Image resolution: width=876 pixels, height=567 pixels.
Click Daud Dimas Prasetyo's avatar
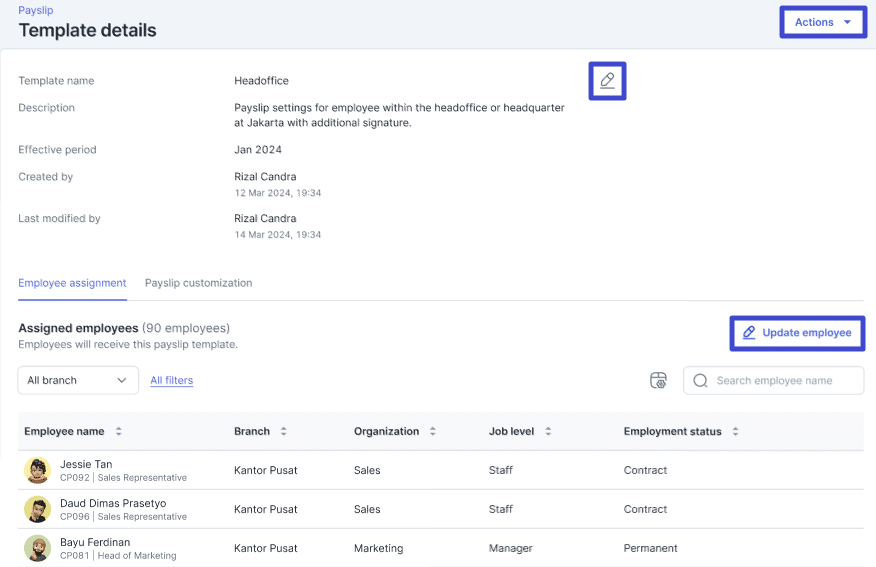click(37, 509)
